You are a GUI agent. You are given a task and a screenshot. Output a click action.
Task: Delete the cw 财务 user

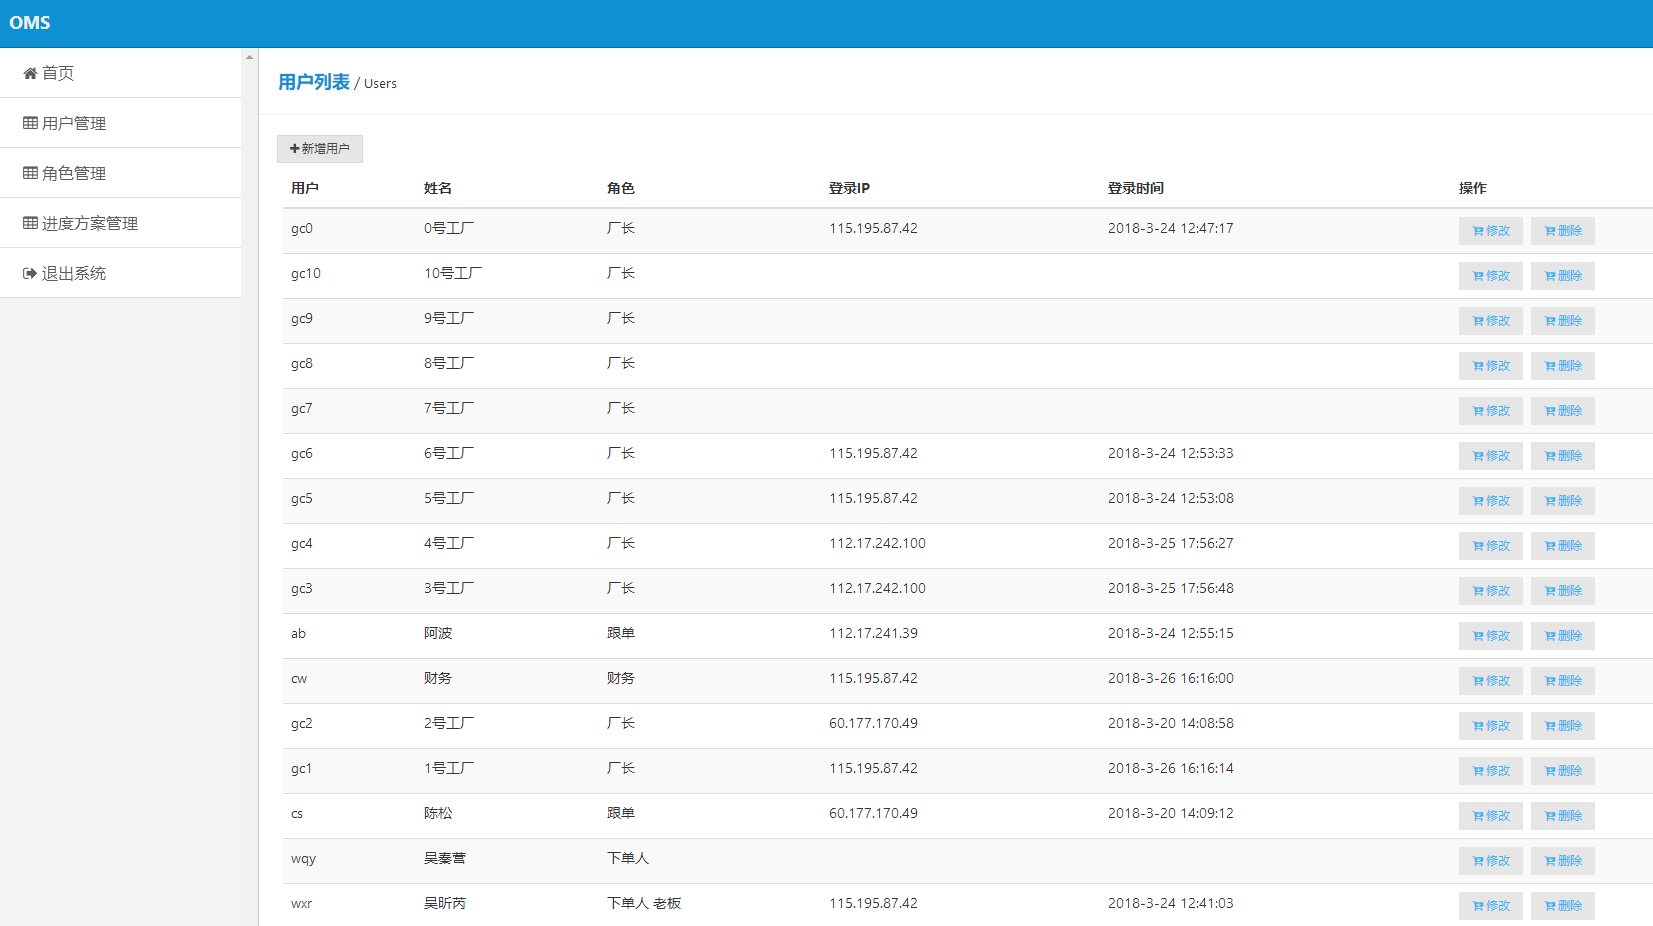(1563, 681)
